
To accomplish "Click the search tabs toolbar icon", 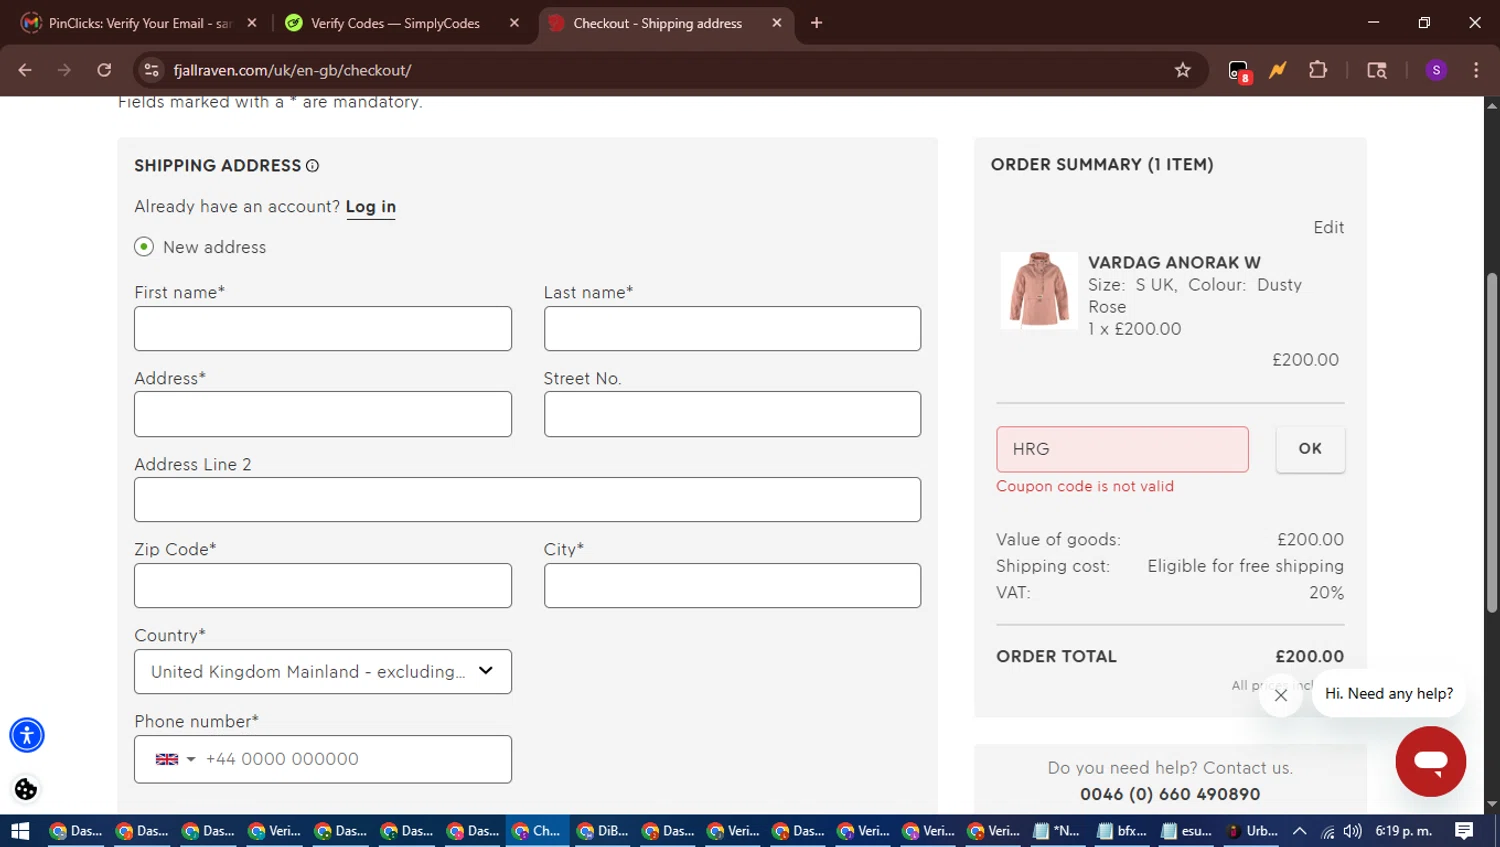I will [1377, 70].
